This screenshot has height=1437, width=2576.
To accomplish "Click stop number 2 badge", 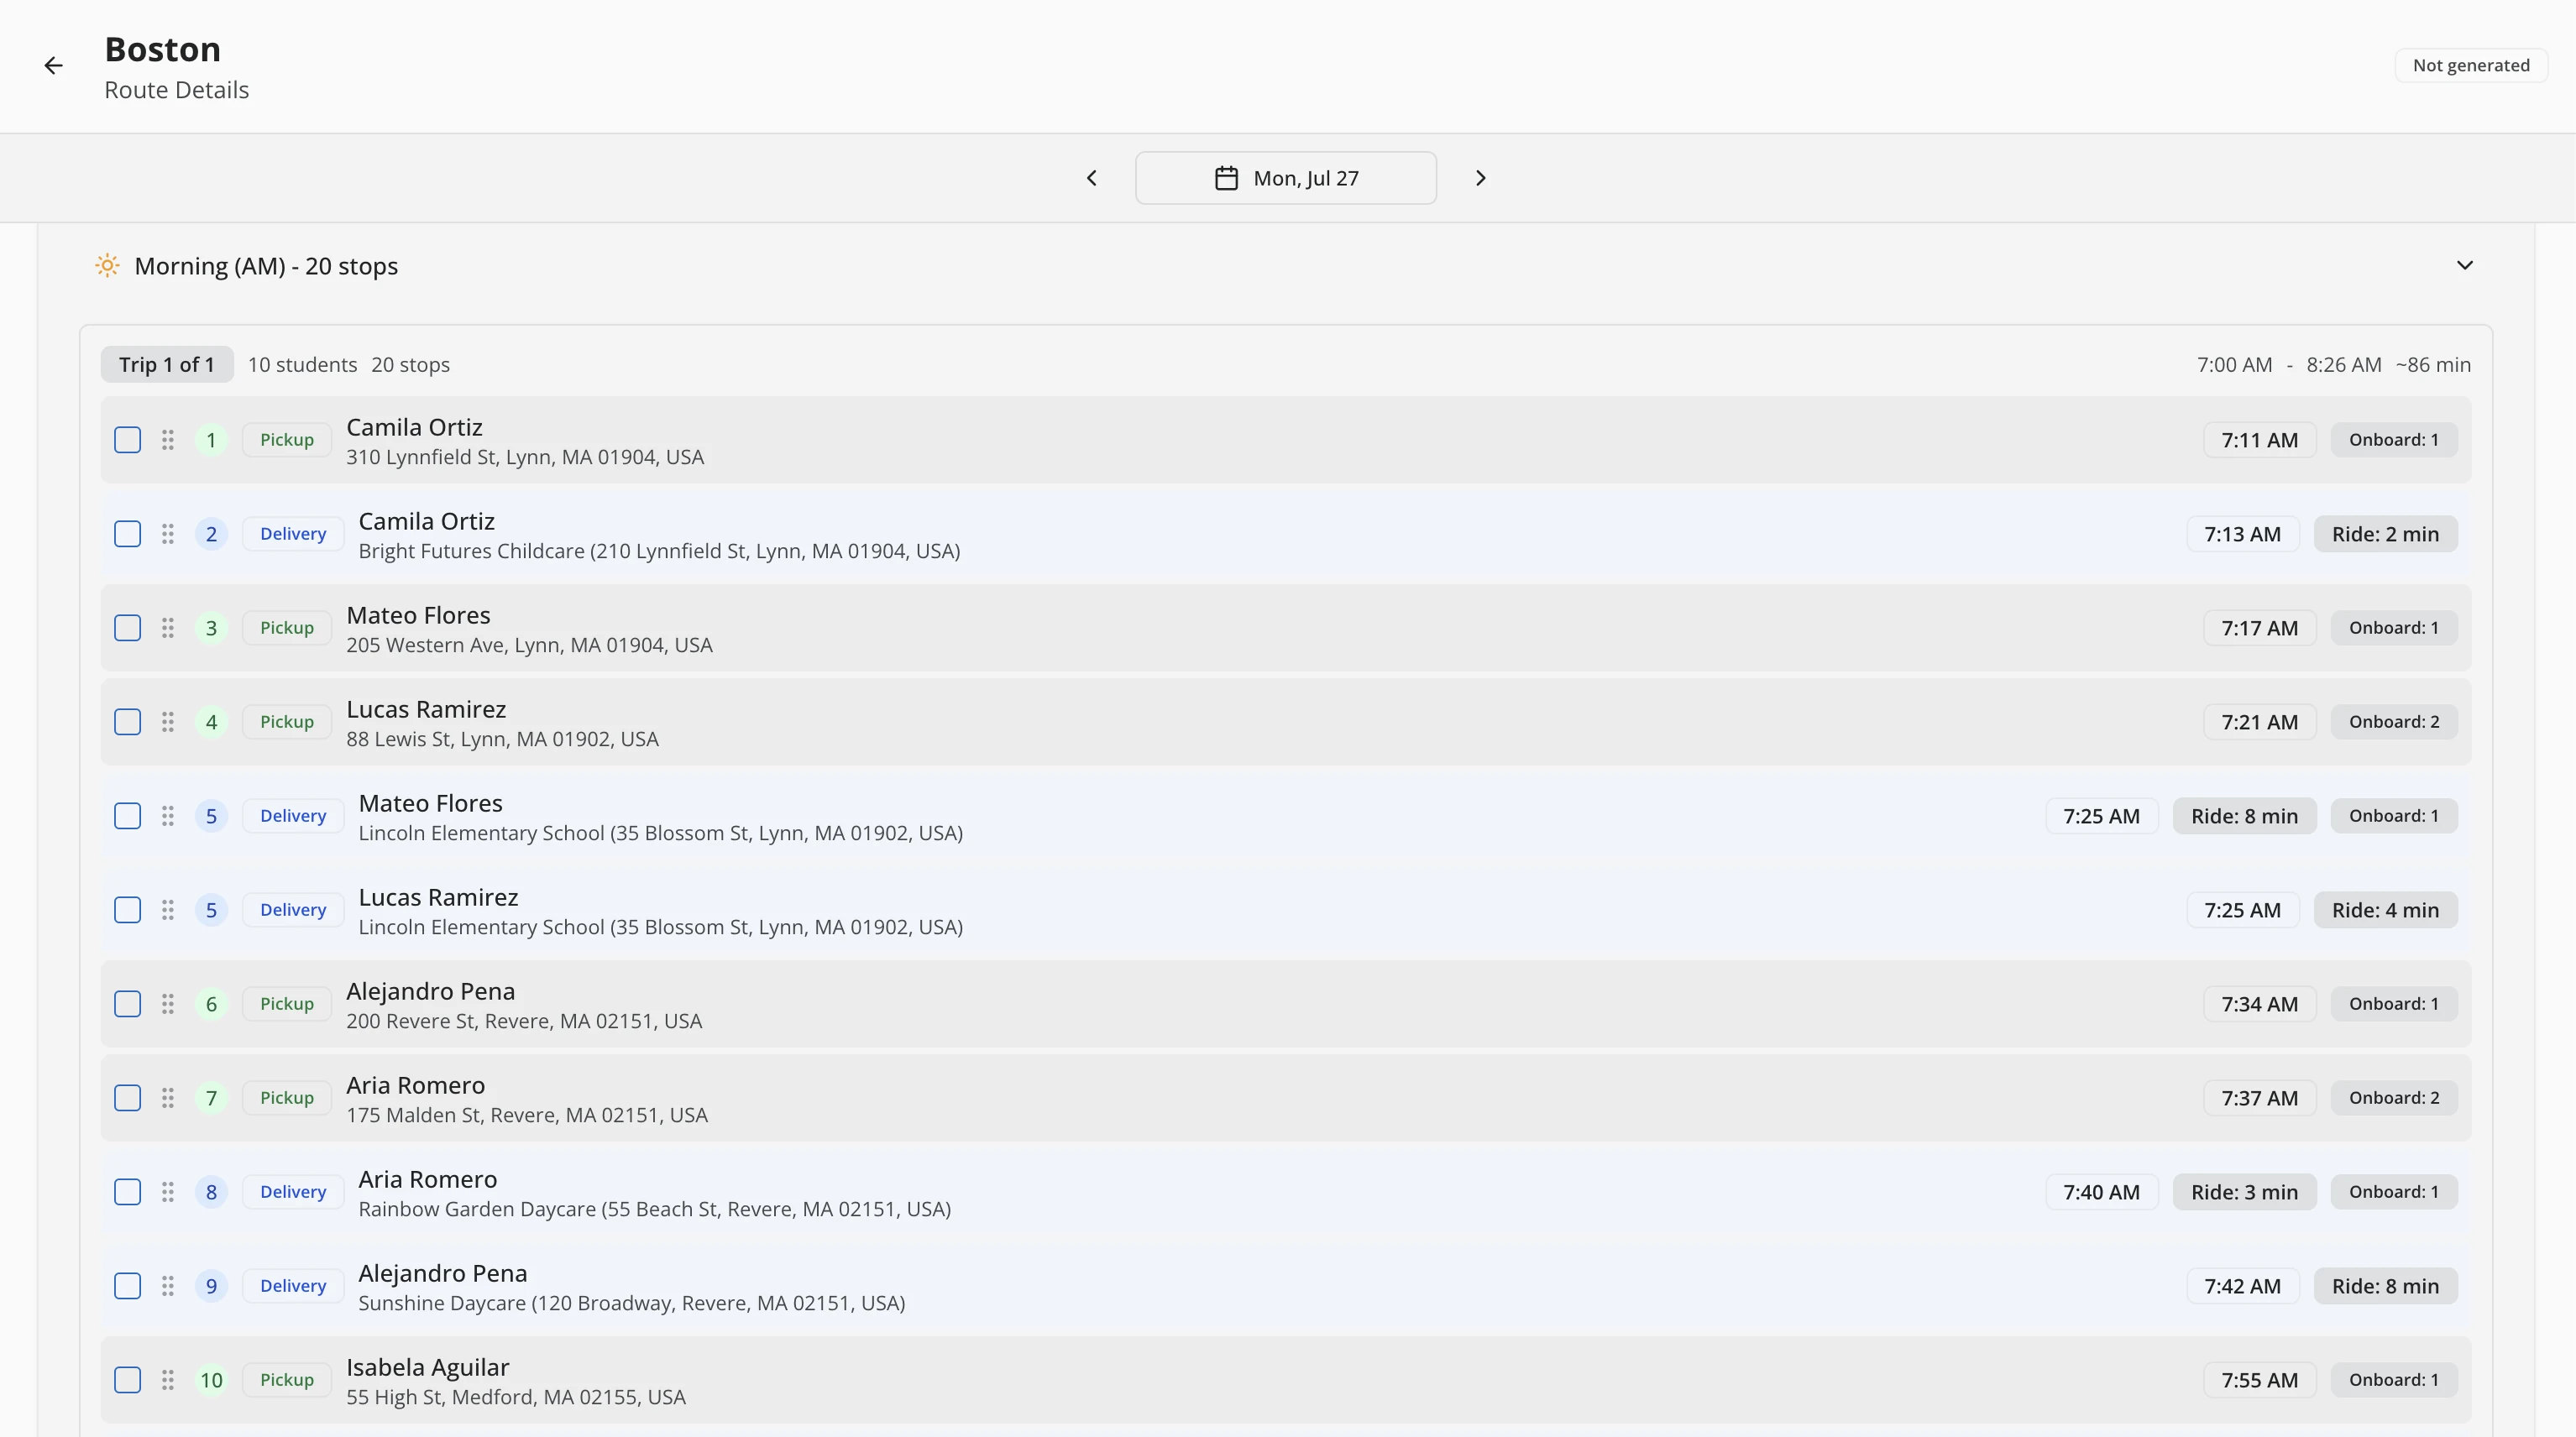I will (x=211, y=534).
